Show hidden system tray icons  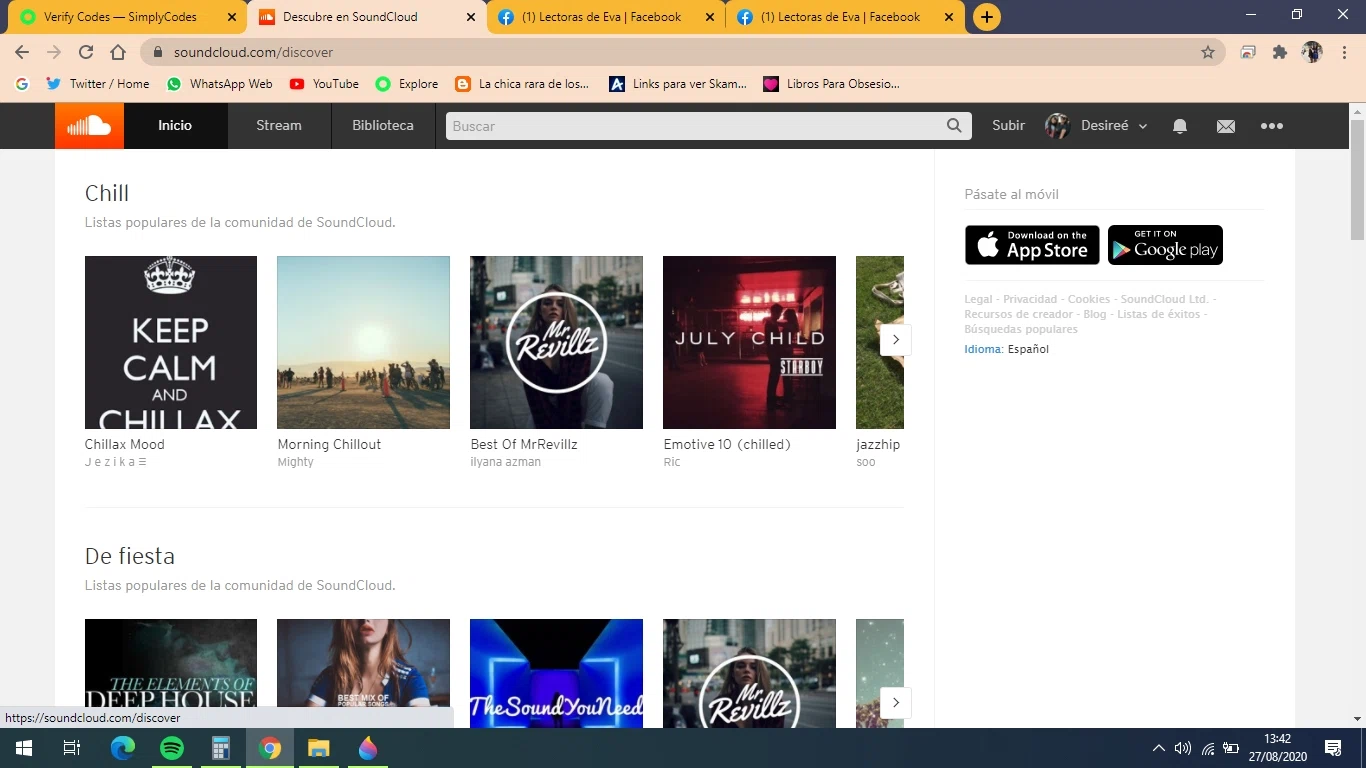1159,748
